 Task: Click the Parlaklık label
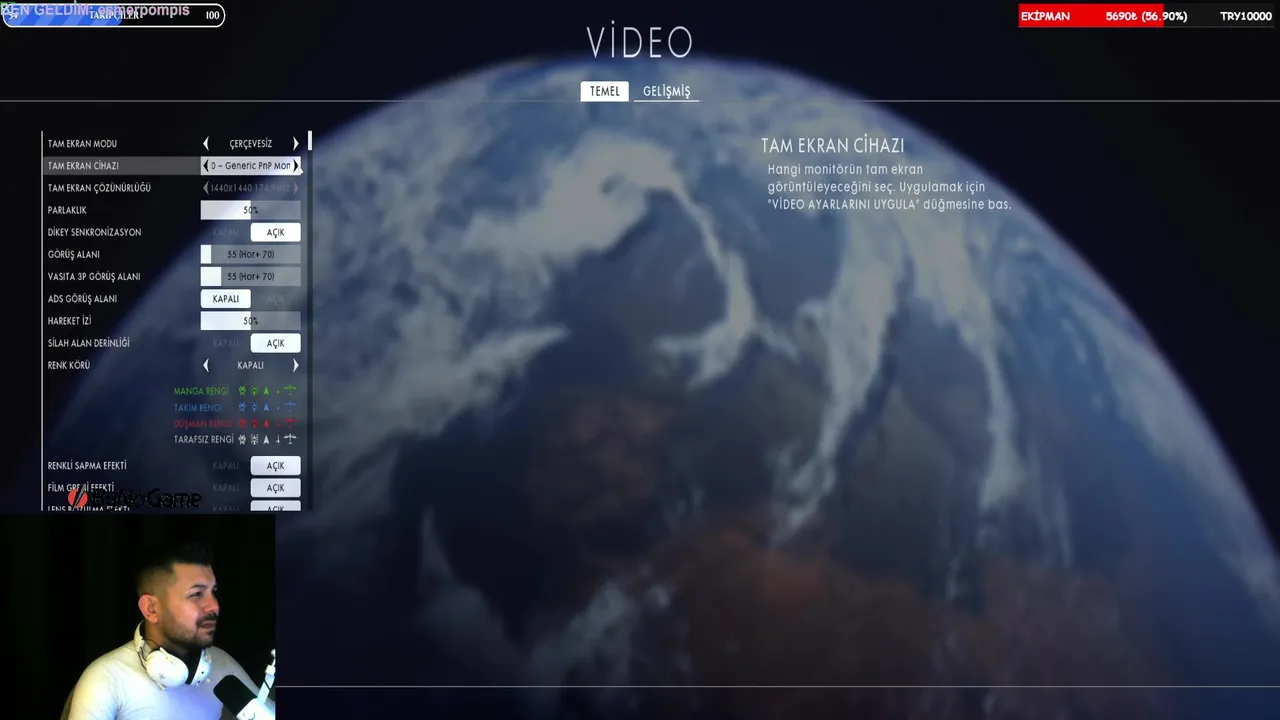click(67, 210)
